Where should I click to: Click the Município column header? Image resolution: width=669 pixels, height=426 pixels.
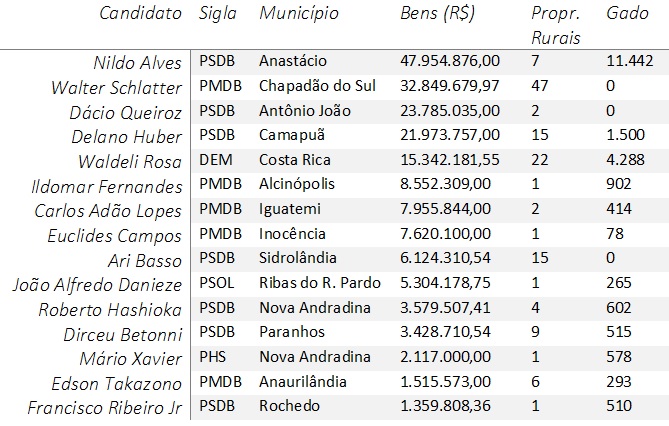click(x=299, y=14)
